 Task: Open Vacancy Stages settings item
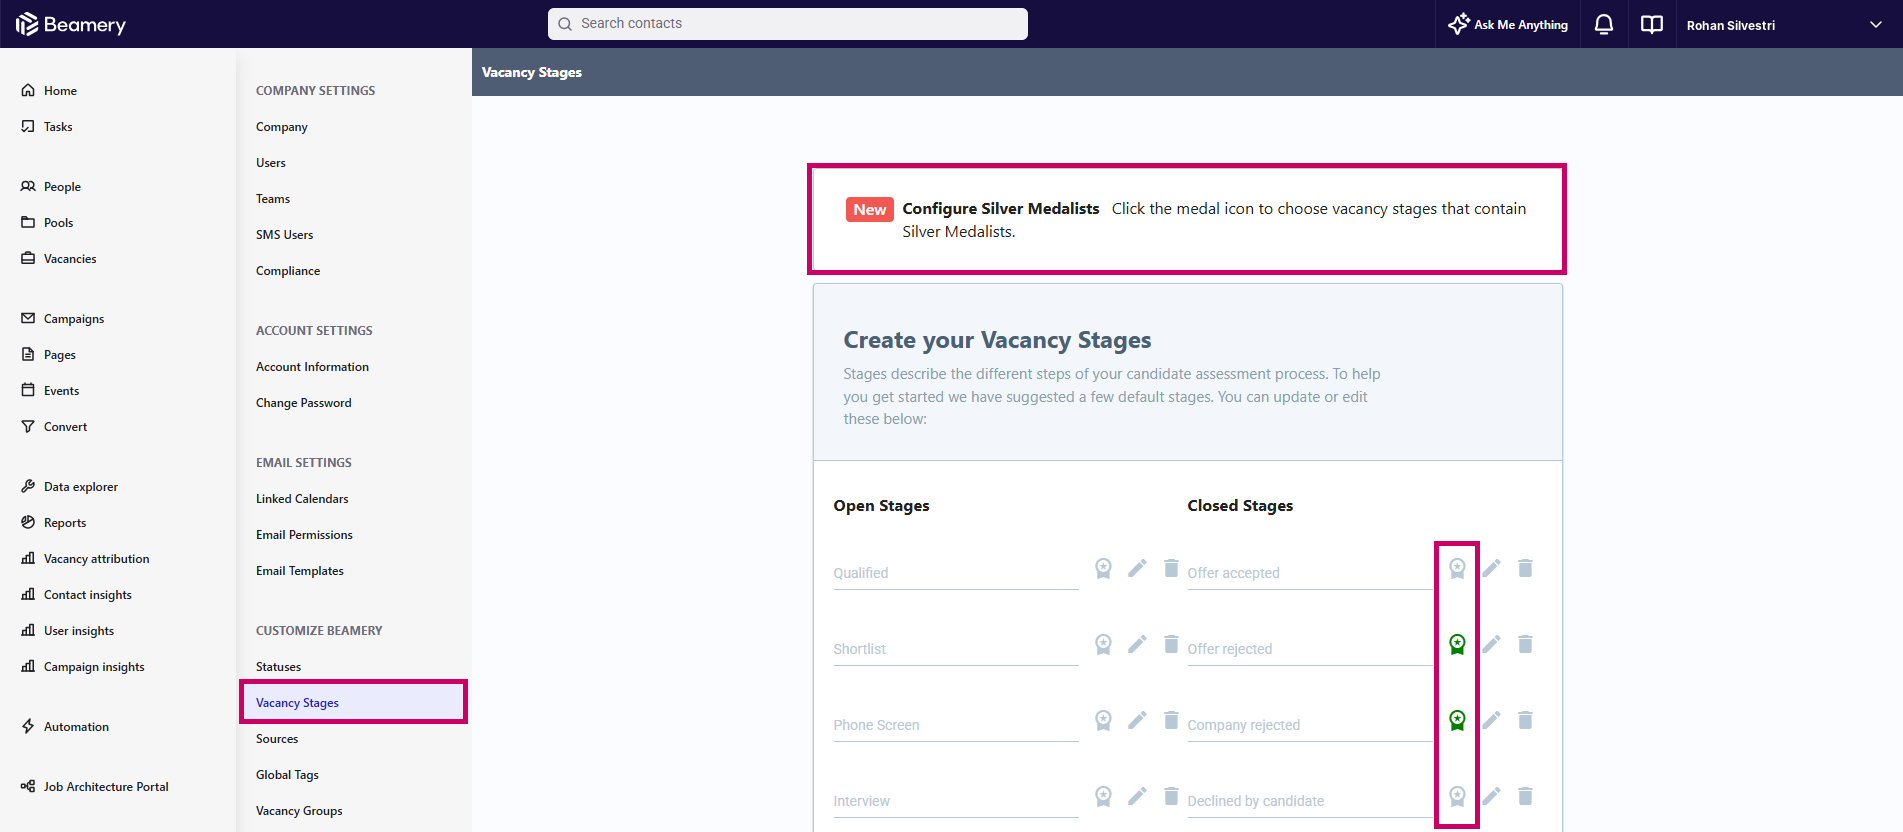coord(354,702)
